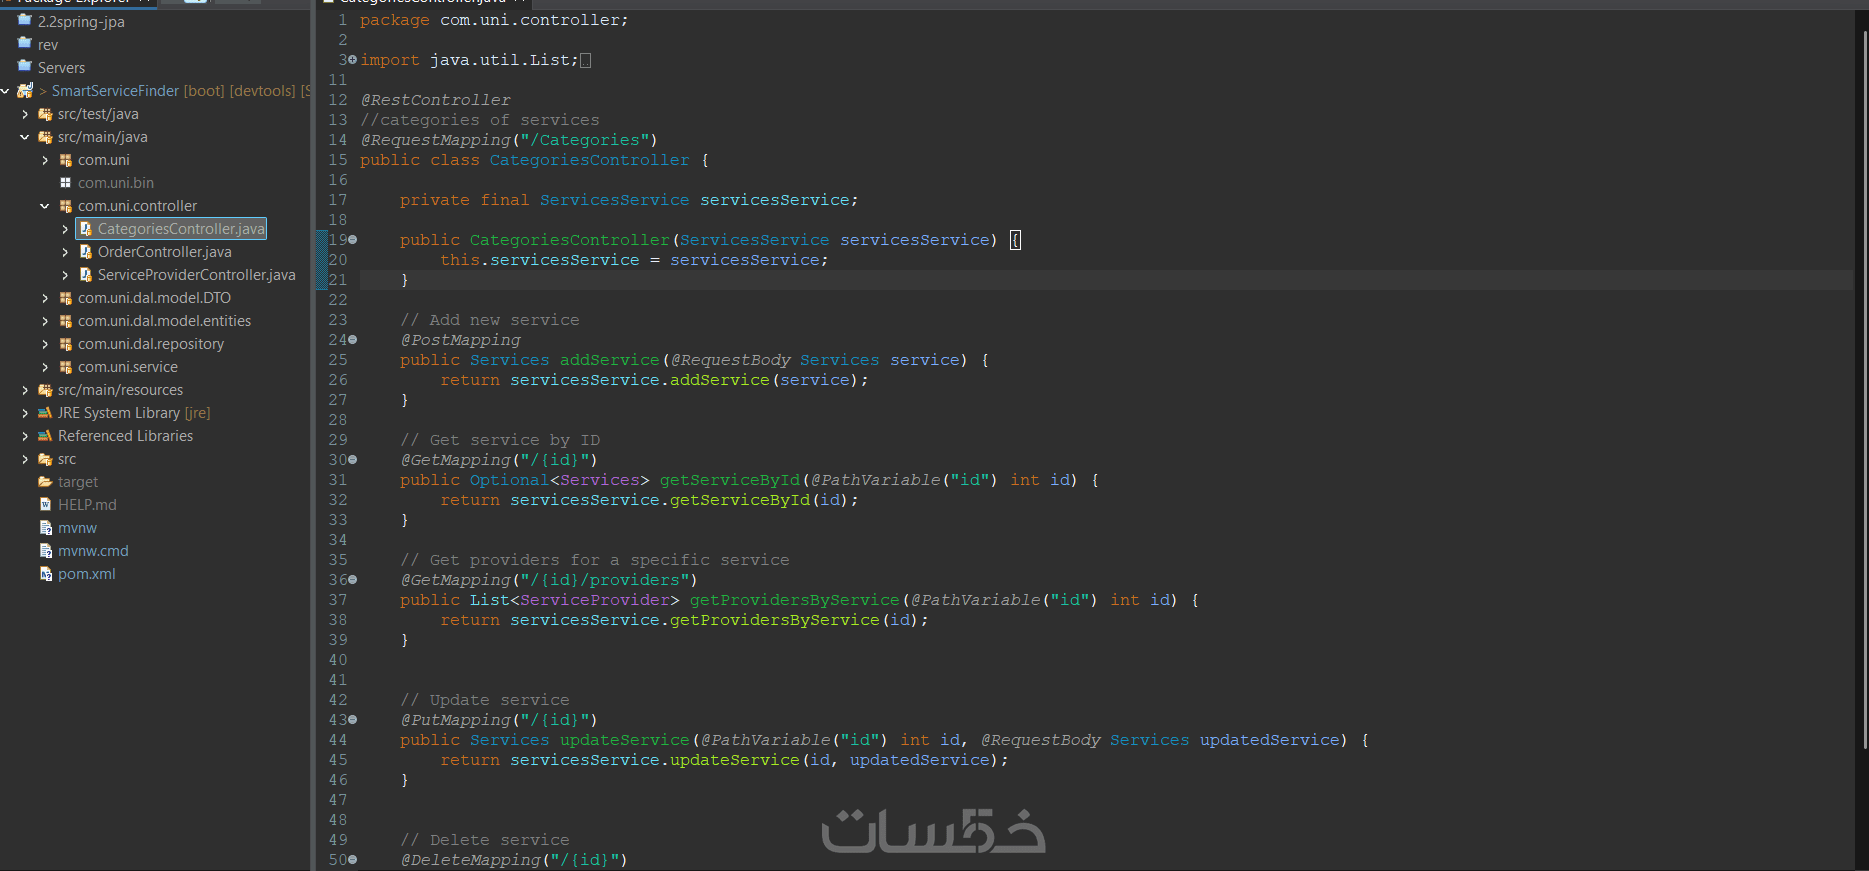Click the CategoriesController.java file icon in Package Explorer

tap(85, 229)
